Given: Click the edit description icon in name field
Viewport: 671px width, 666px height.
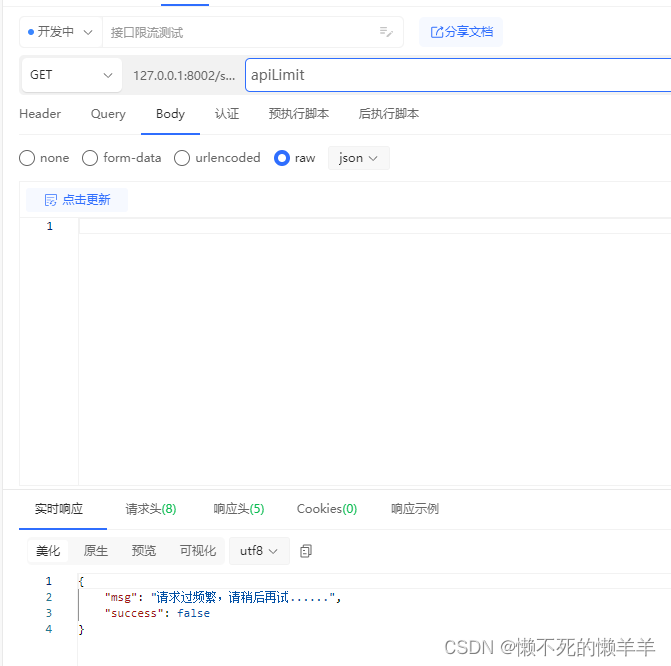Looking at the screenshot, I should tap(386, 32).
